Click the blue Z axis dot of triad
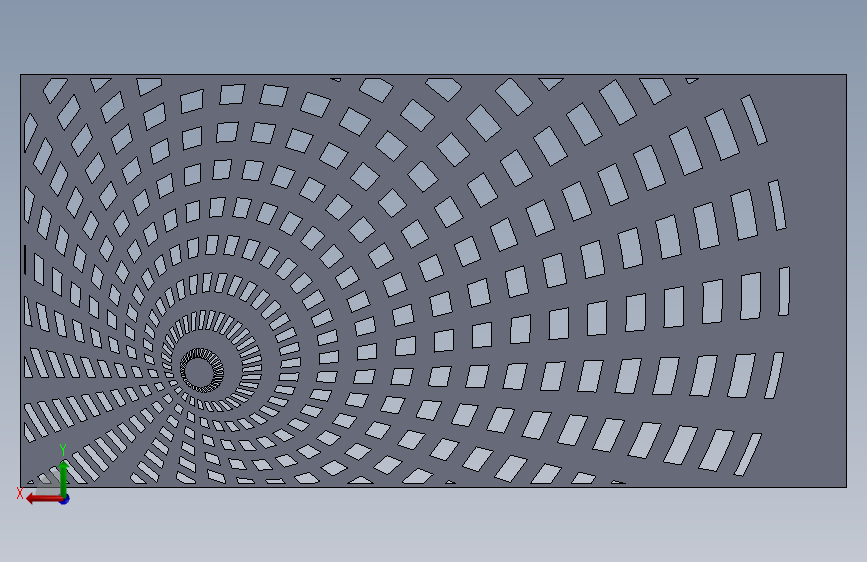Image resolution: width=867 pixels, height=562 pixels. (65, 499)
